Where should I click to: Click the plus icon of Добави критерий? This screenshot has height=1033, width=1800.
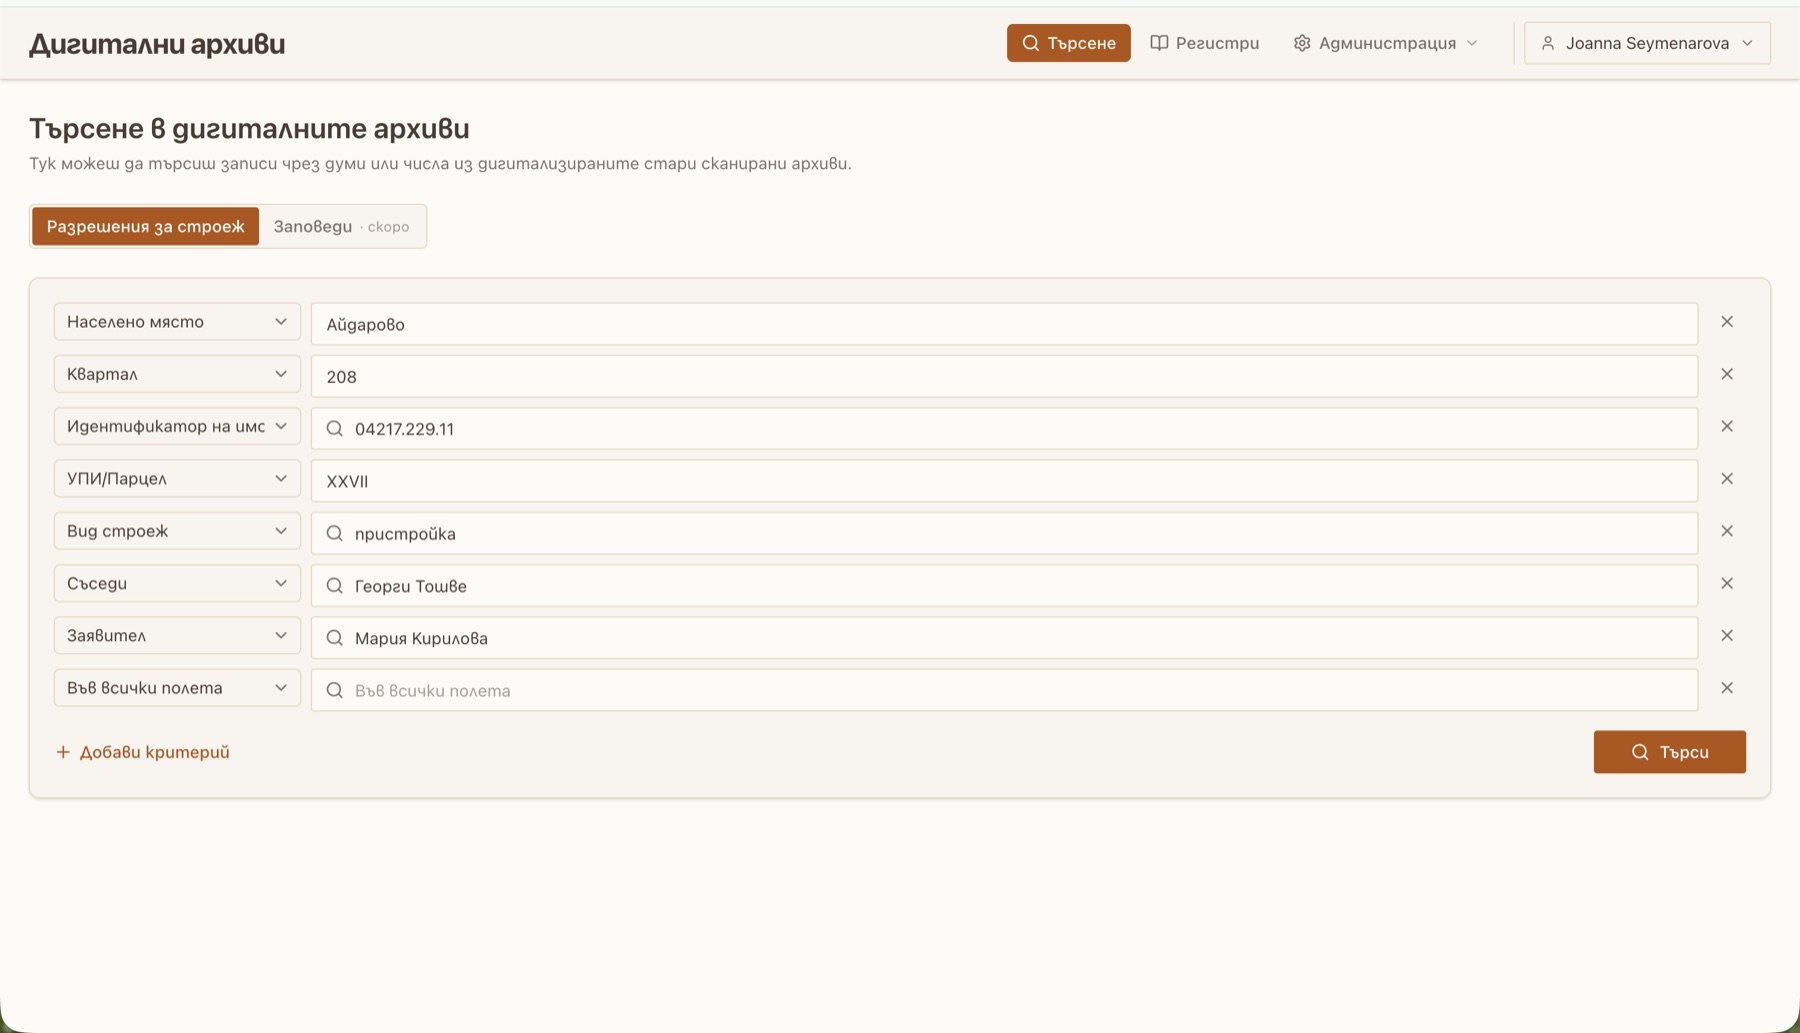point(63,752)
